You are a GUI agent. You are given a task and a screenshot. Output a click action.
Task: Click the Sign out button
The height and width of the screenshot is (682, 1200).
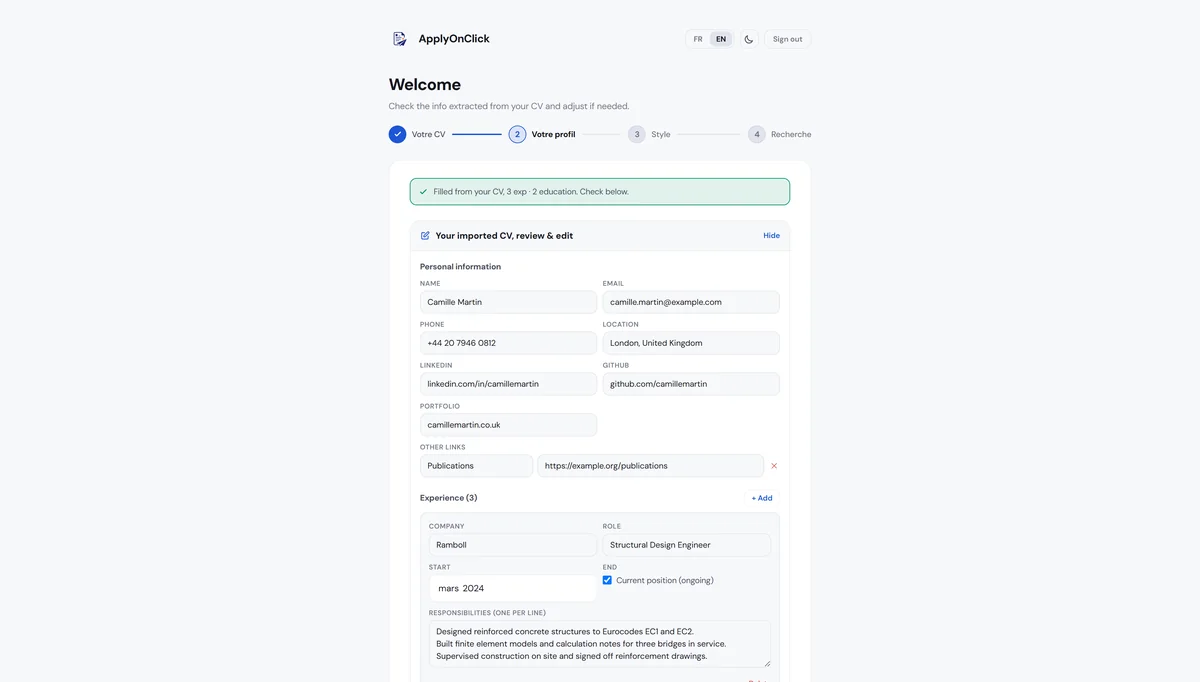click(x=788, y=39)
